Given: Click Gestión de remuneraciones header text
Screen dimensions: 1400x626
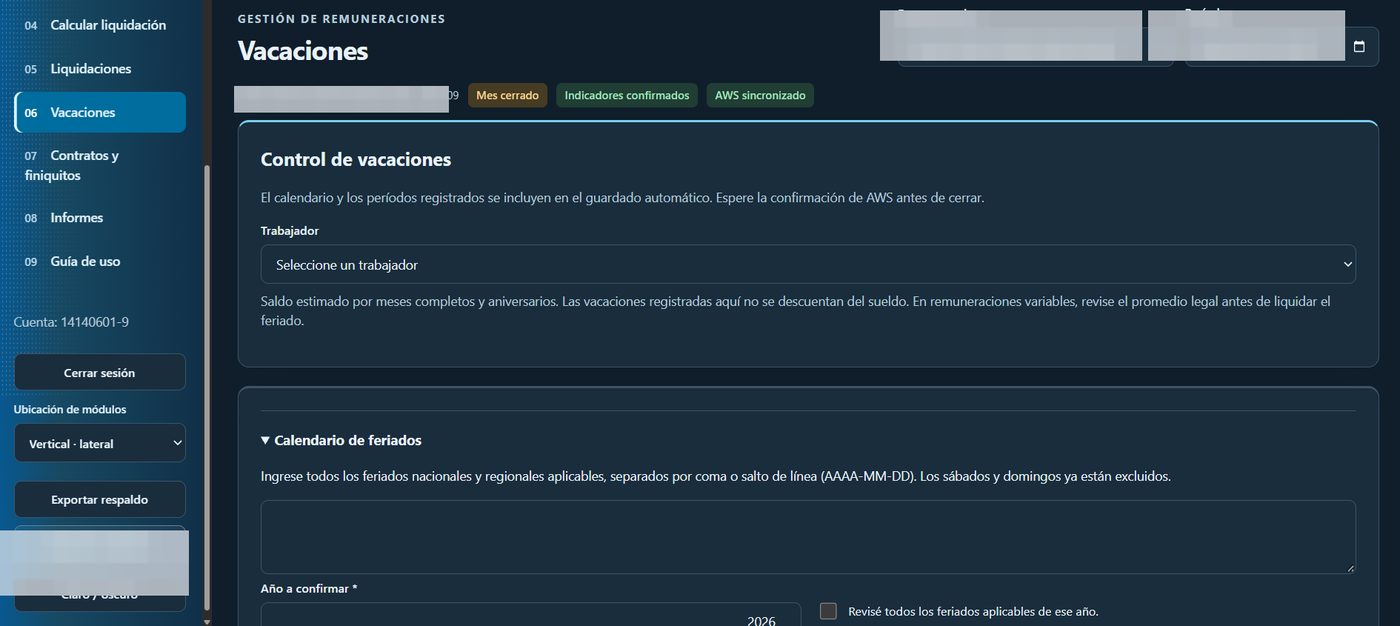Looking at the screenshot, I should click(x=341, y=19).
